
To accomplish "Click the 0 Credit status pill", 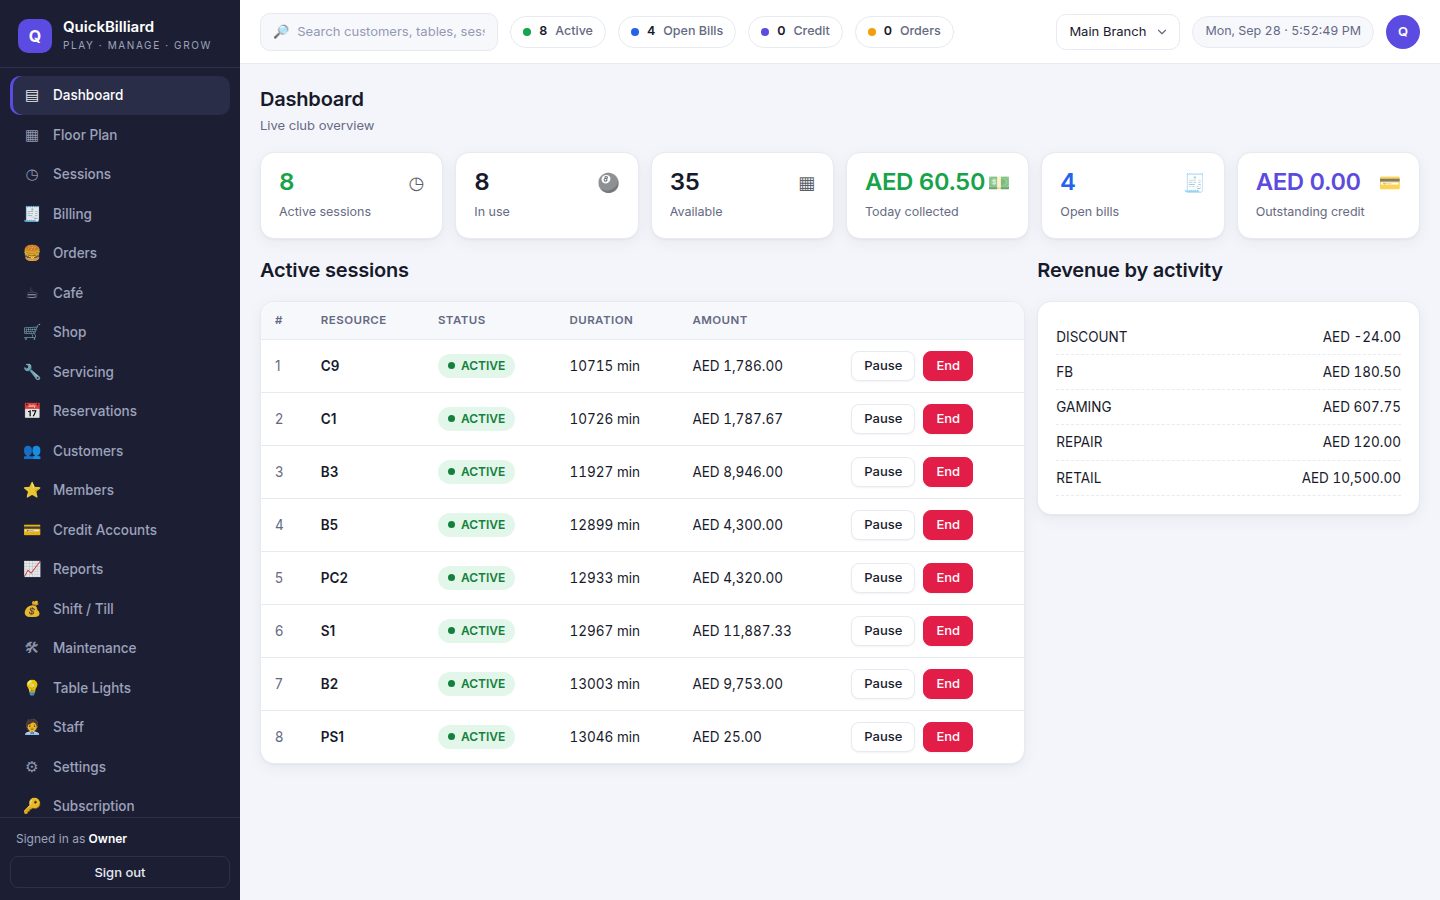I will pos(795,32).
